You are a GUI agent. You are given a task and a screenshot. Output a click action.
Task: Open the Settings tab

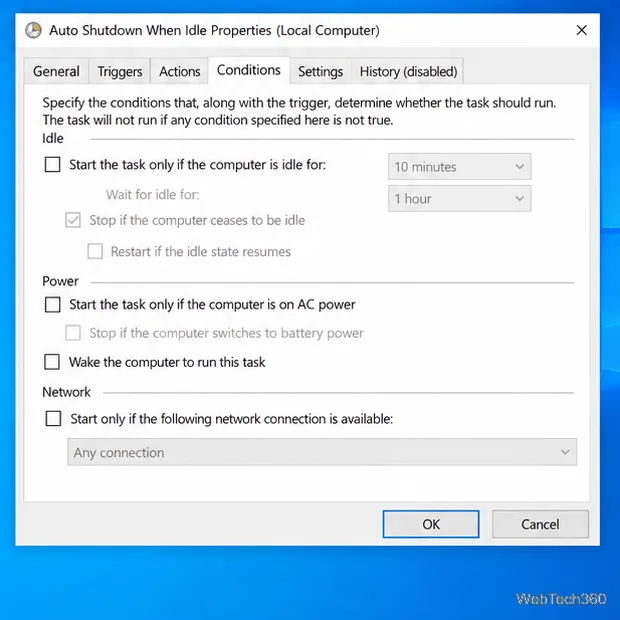(x=320, y=72)
